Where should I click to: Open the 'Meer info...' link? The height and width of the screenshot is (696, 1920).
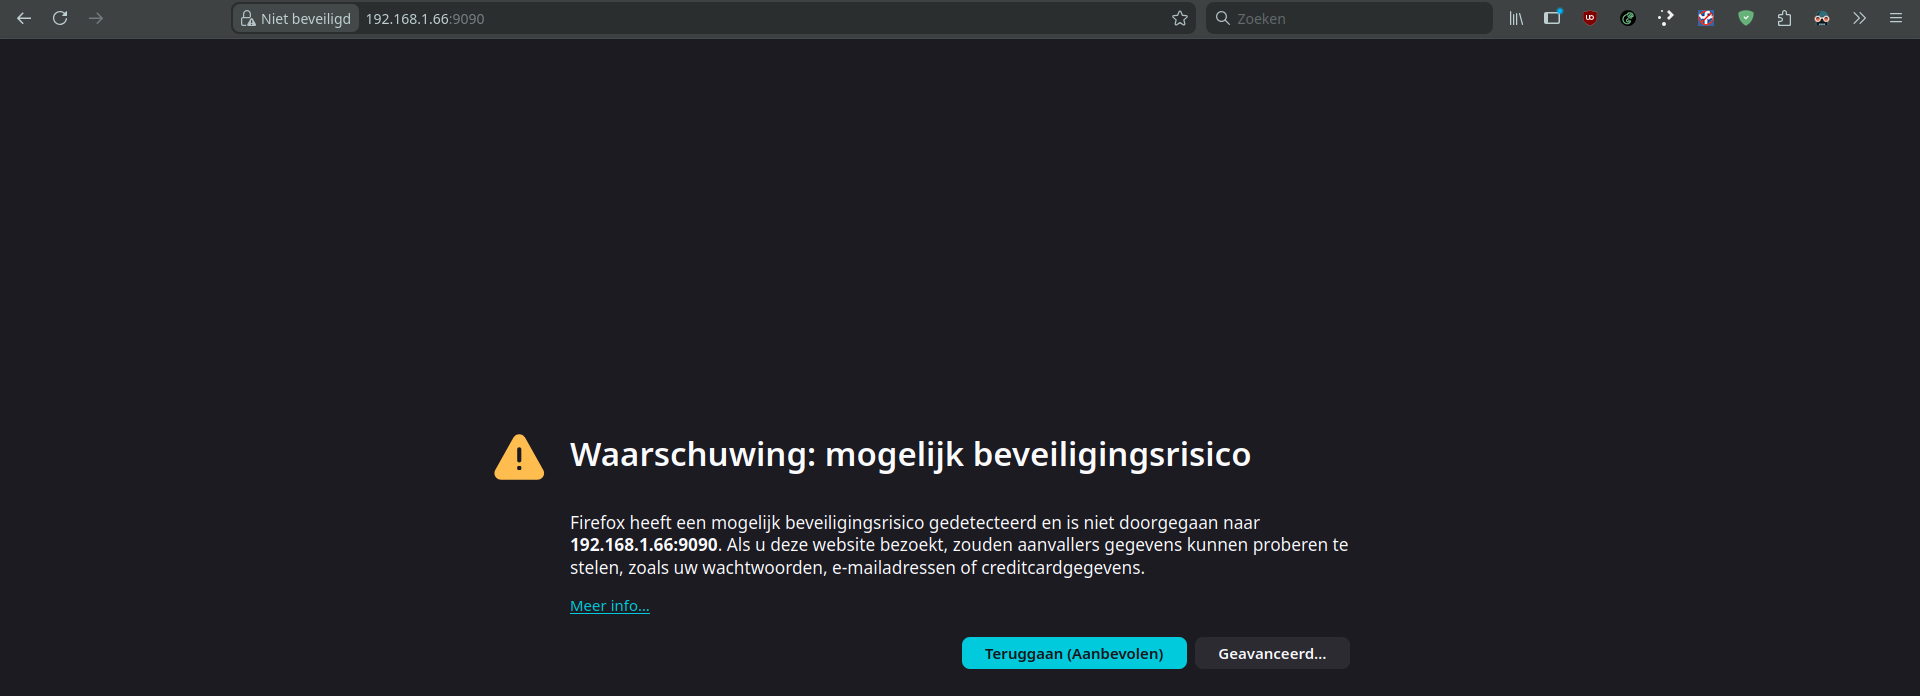point(609,606)
